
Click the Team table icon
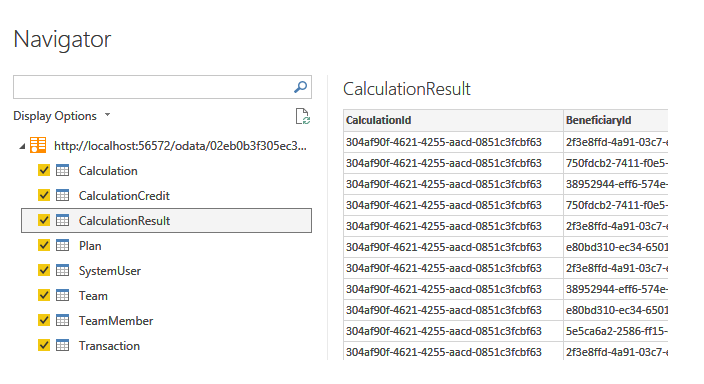(62, 296)
